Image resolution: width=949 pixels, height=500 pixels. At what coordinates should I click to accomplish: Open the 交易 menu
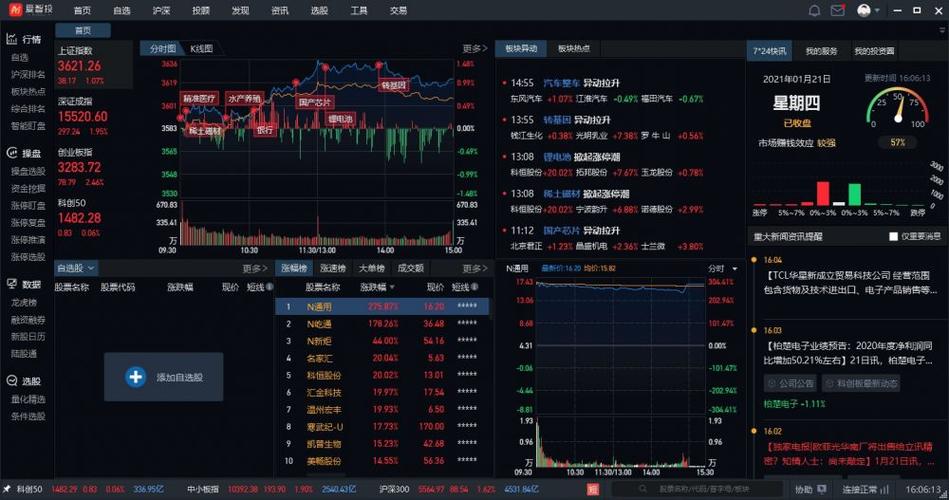398,10
